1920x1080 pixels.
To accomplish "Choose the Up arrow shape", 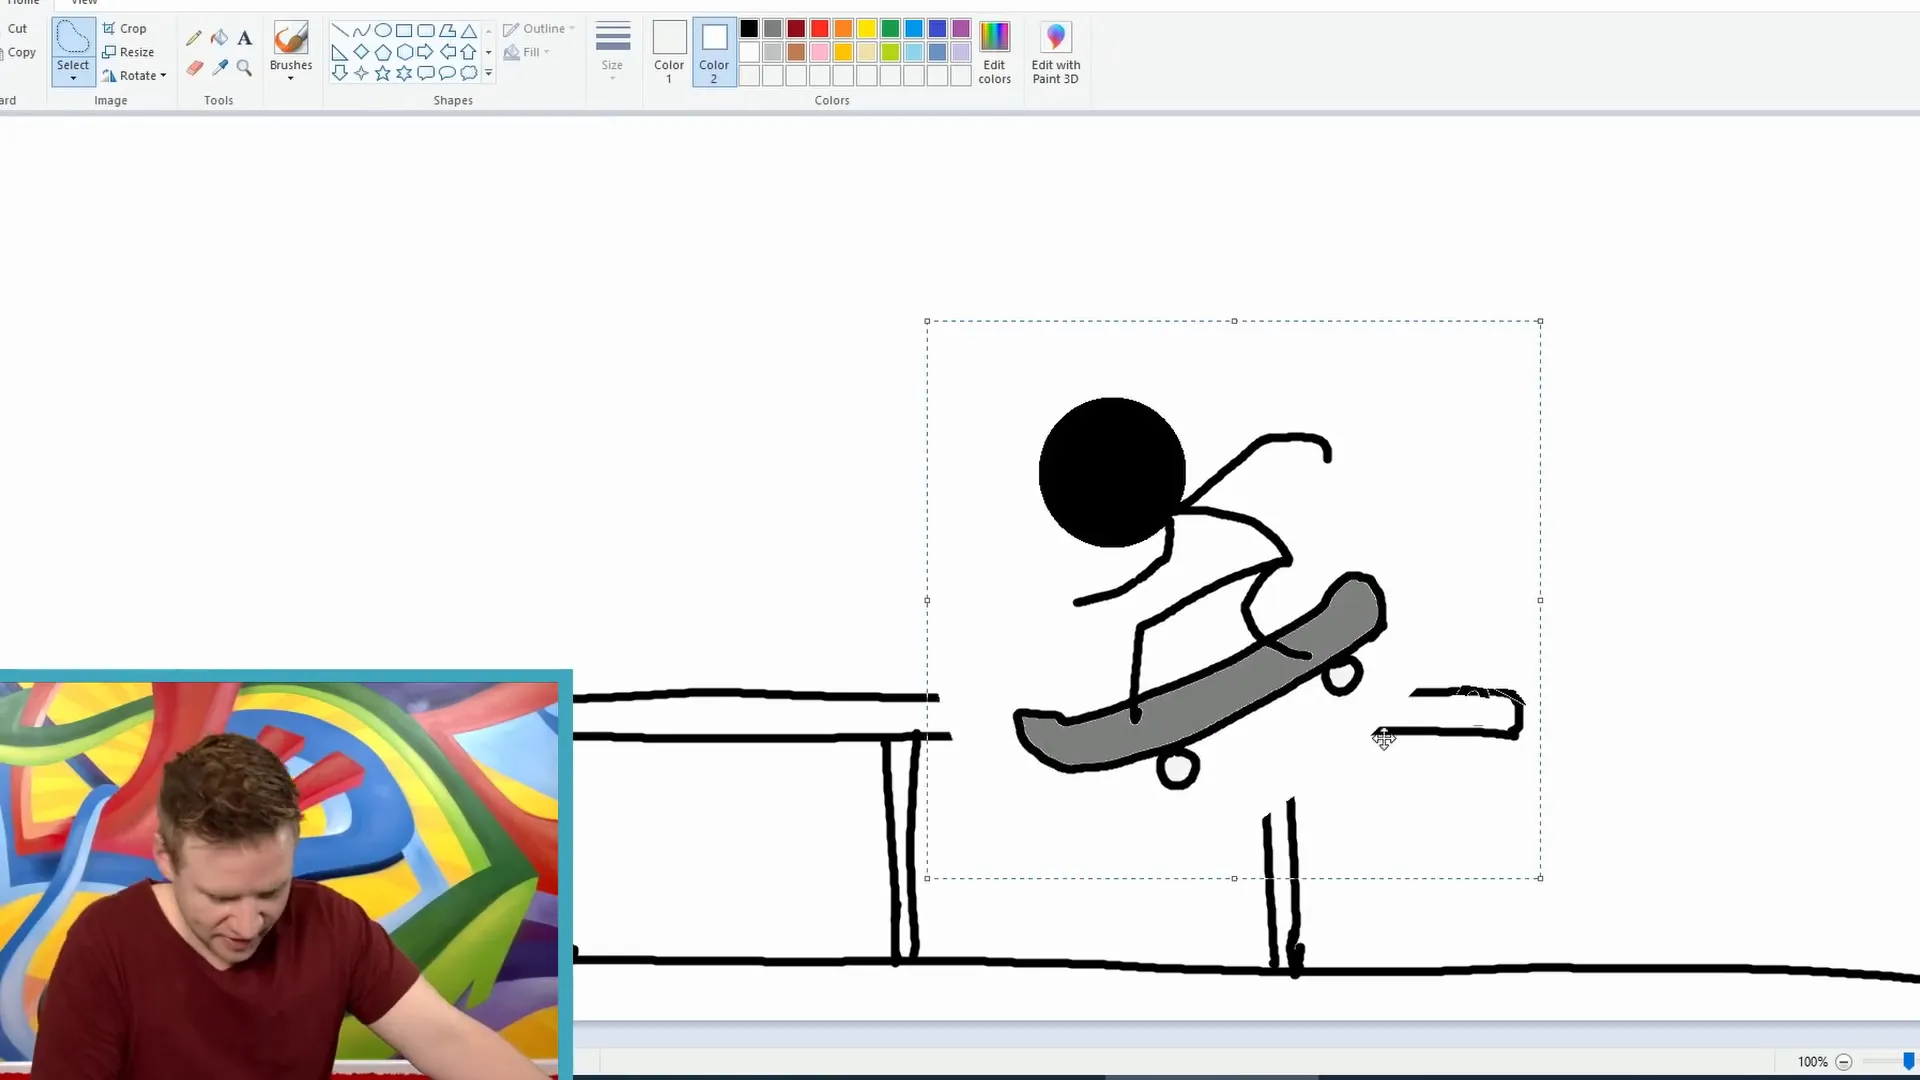I will pyautogui.click(x=469, y=52).
